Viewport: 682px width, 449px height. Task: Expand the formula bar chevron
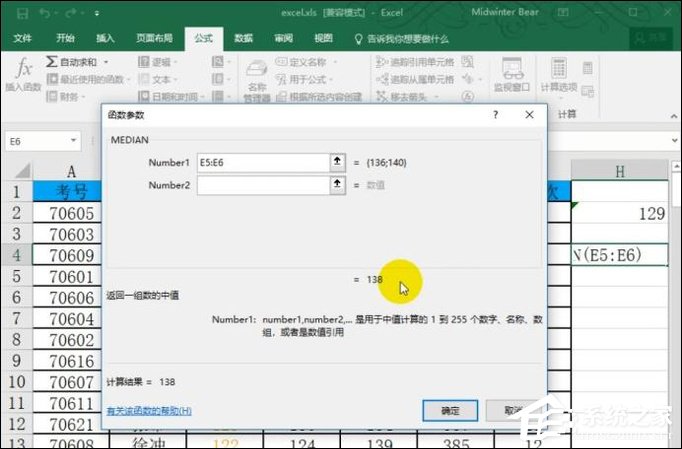click(674, 141)
